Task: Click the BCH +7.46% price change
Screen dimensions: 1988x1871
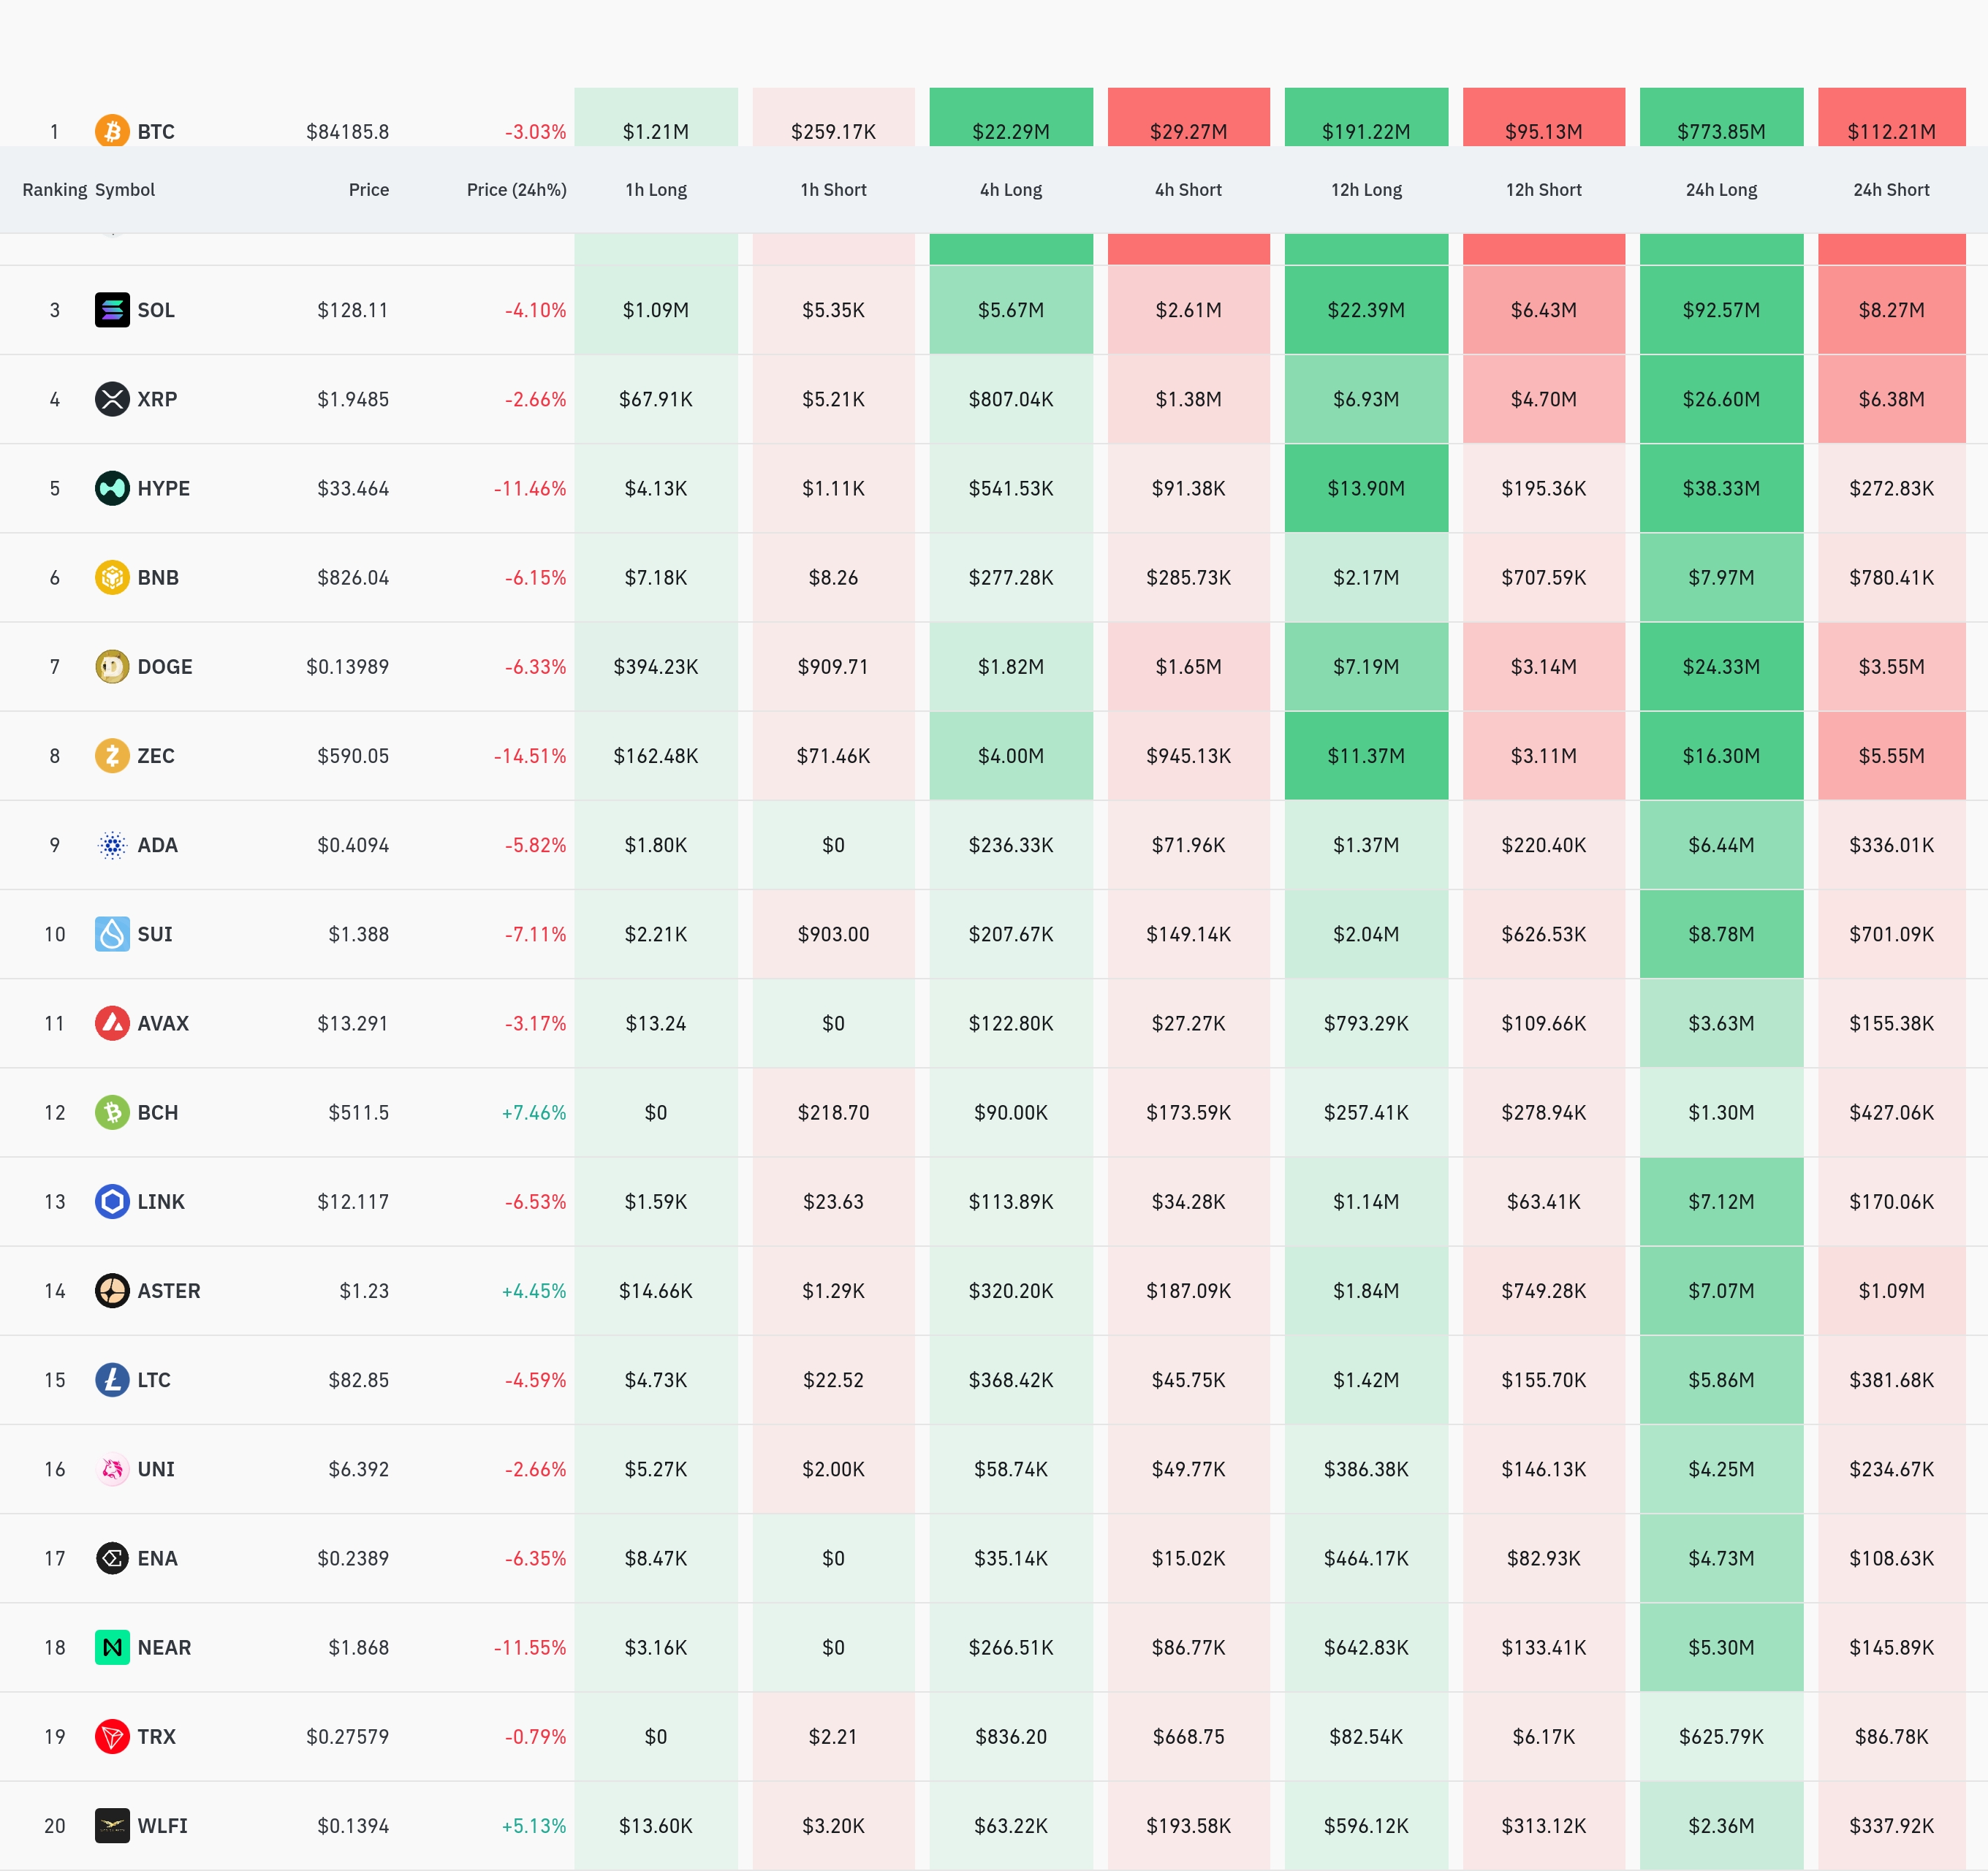Action: click(533, 1112)
